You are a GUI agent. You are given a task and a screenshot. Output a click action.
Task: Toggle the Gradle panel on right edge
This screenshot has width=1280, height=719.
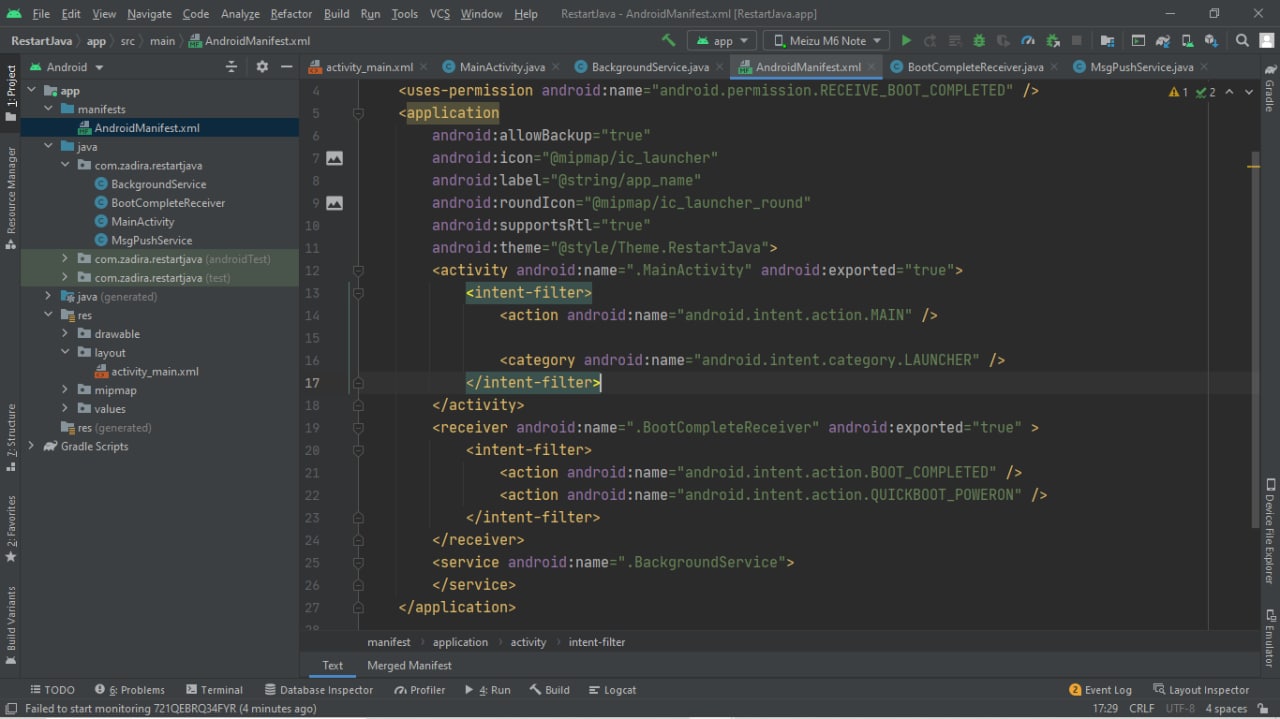[1270, 88]
